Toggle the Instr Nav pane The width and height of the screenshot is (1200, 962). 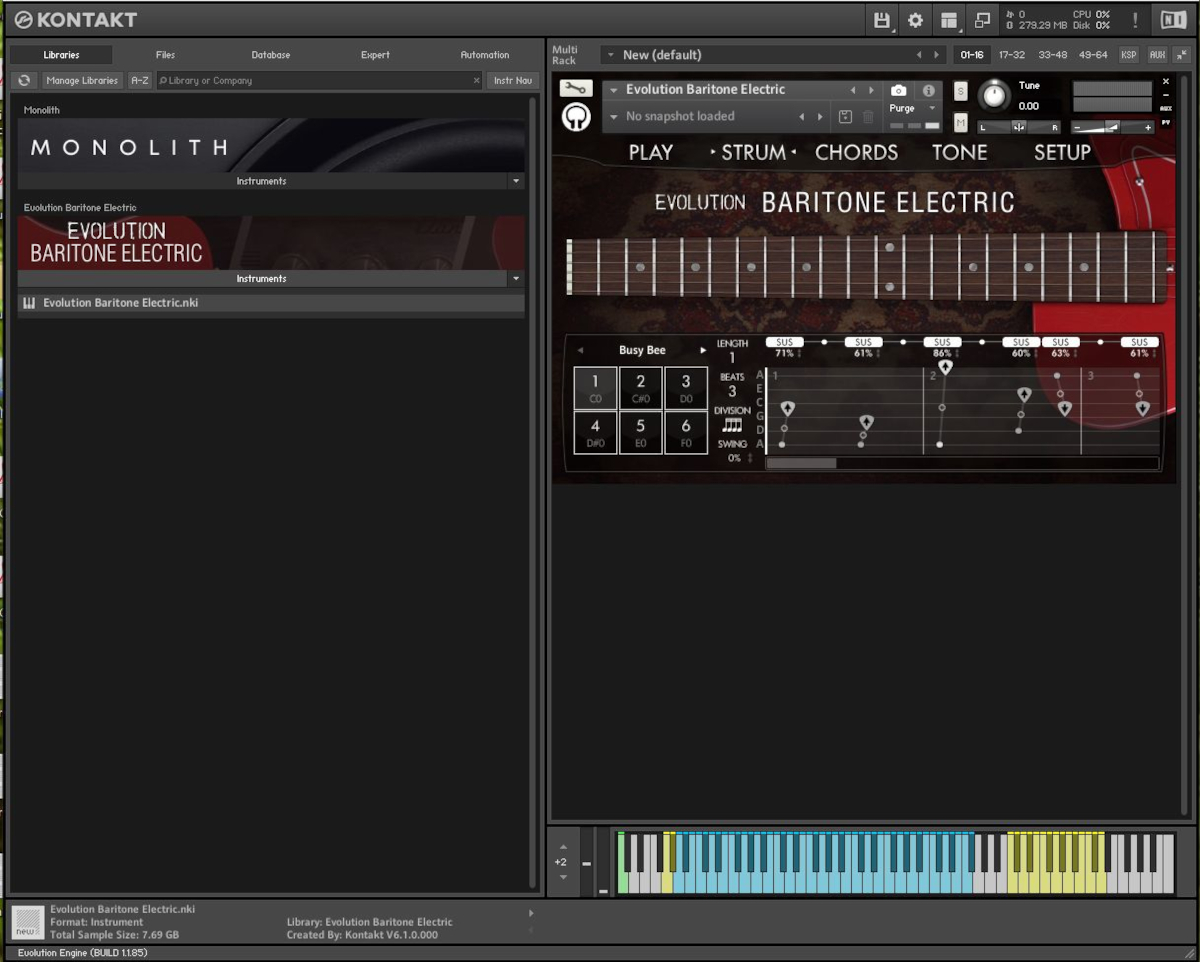pos(513,80)
